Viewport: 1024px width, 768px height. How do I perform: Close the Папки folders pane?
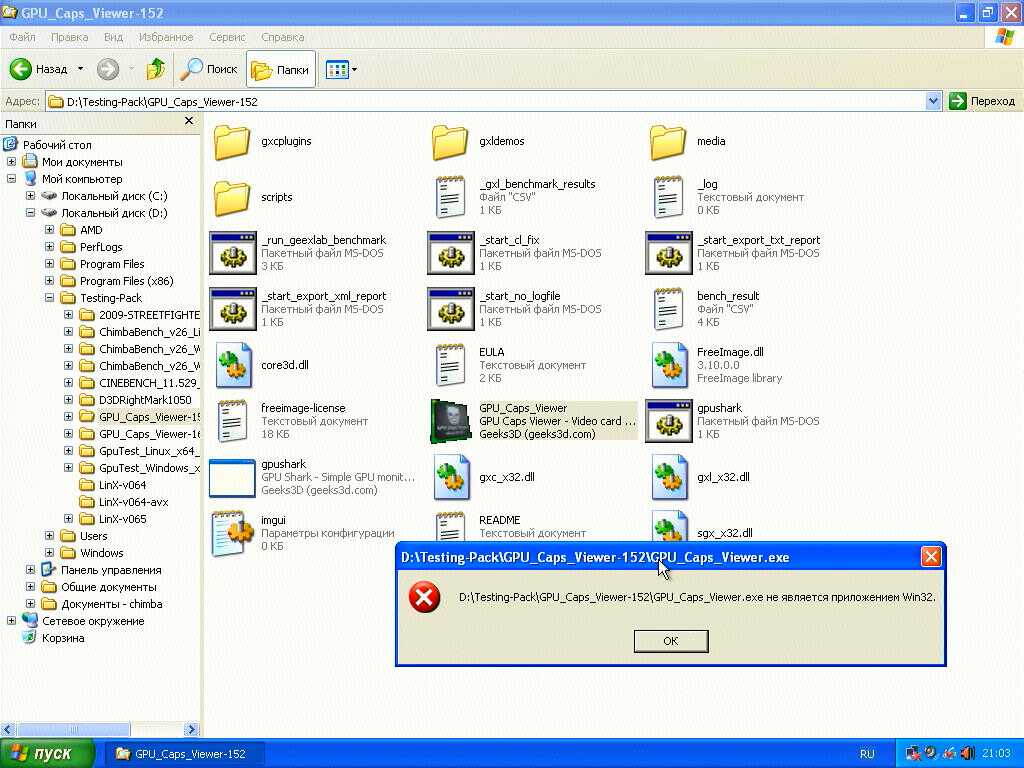[x=189, y=121]
